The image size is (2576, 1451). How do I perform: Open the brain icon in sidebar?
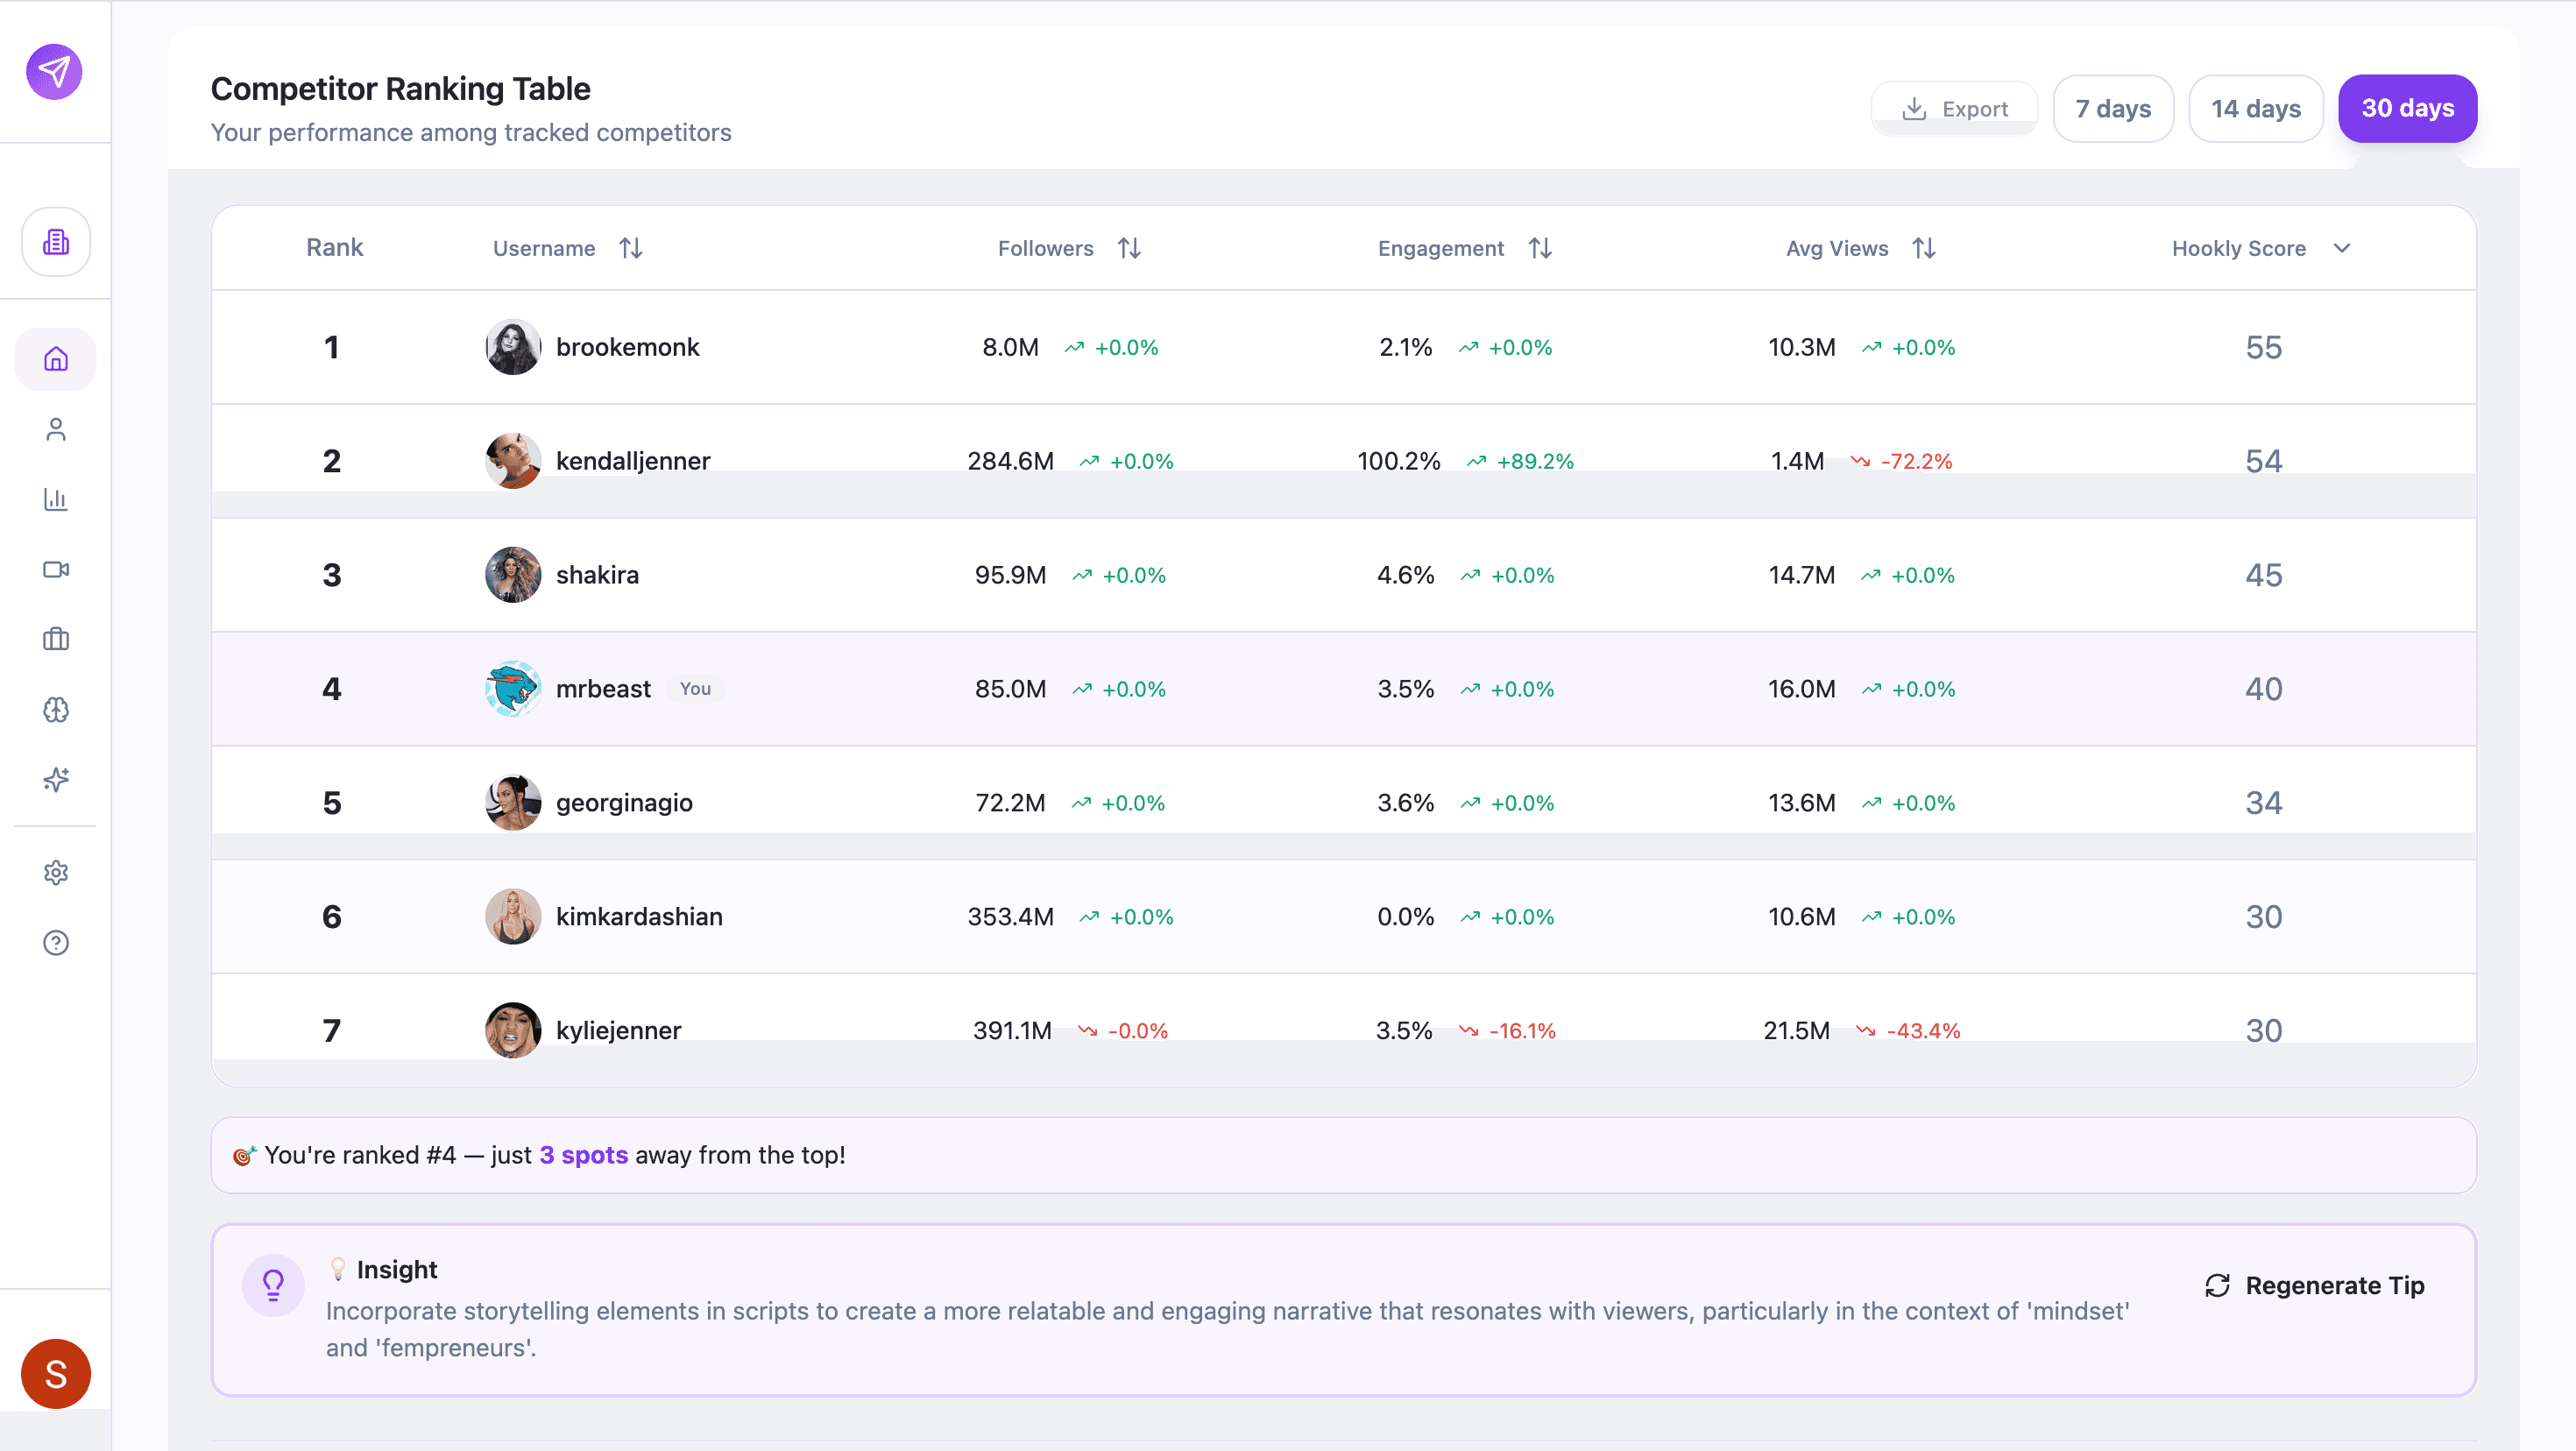pos(56,709)
